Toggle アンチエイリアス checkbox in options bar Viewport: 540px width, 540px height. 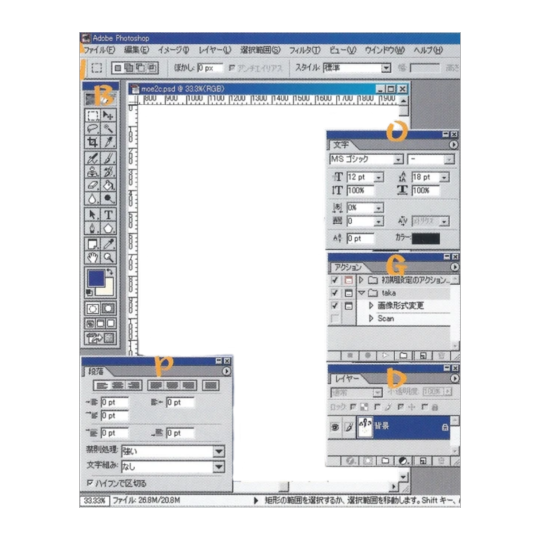pyautogui.click(x=232, y=68)
